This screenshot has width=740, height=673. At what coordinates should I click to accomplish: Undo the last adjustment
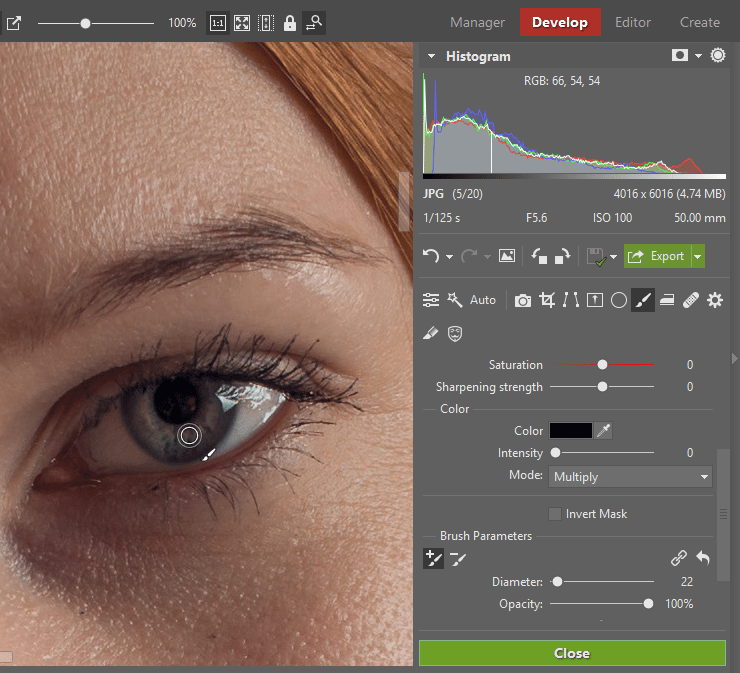[431, 256]
